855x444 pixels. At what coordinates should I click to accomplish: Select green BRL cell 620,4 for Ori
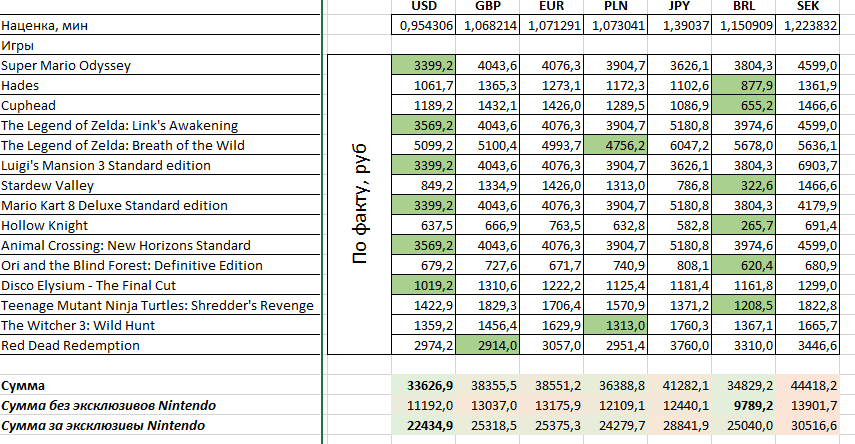pos(744,265)
